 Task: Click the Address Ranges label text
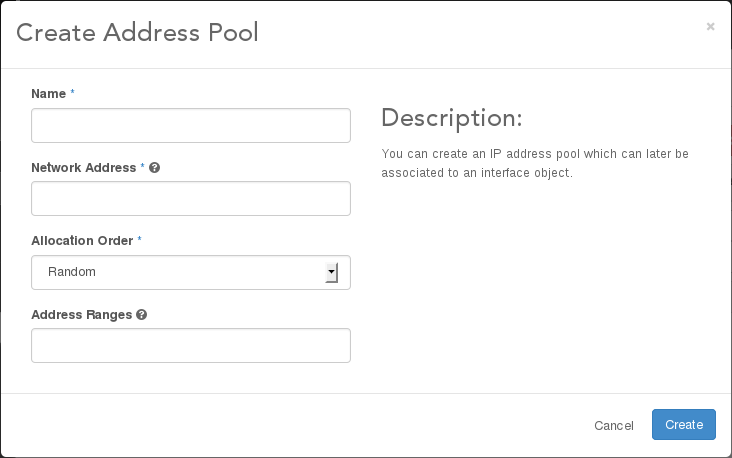pyautogui.click(x=81, y=314)
